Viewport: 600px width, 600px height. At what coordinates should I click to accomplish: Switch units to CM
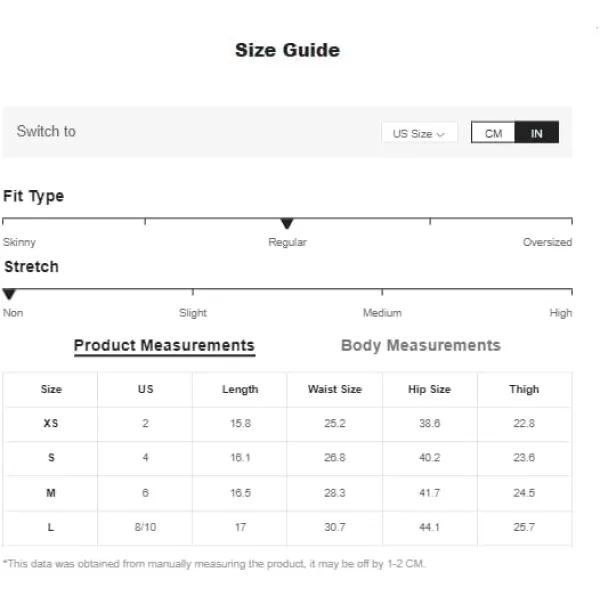[493, 133]
